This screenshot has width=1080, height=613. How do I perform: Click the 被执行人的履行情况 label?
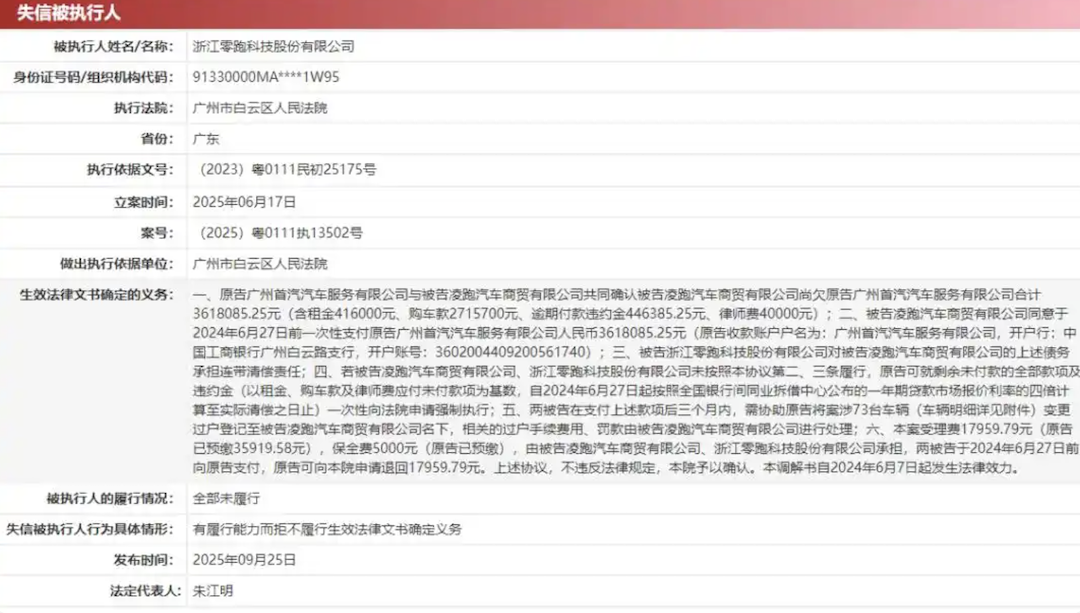click(x=110, y=498)
